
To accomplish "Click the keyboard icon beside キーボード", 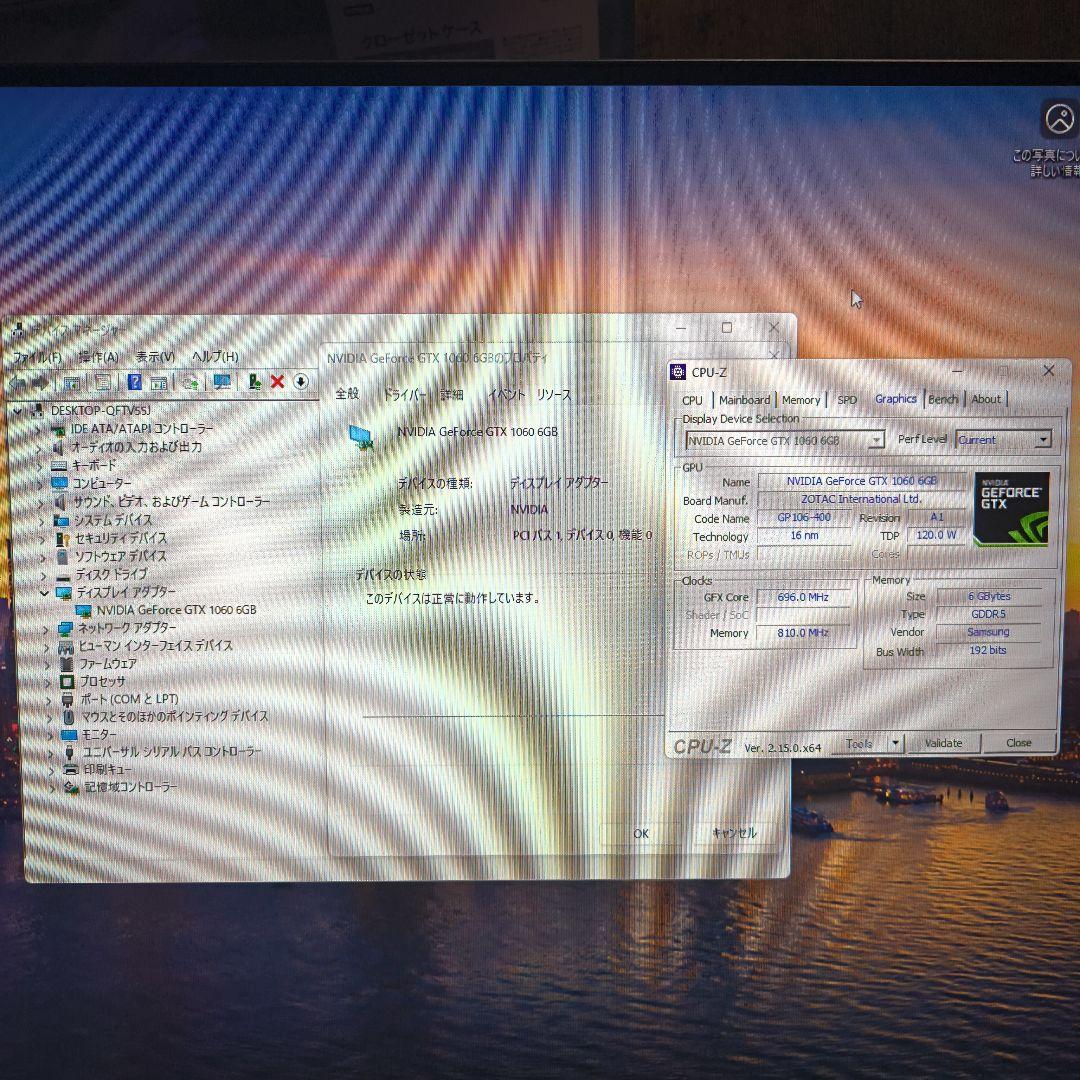I will 59,466.
